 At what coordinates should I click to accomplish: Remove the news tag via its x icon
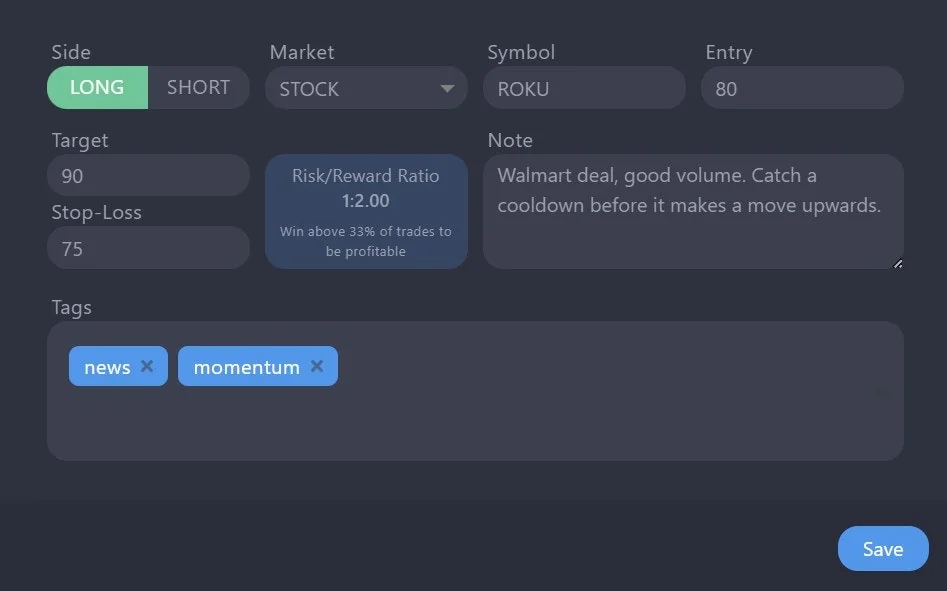pyautogui.click(x=146, y=366)
